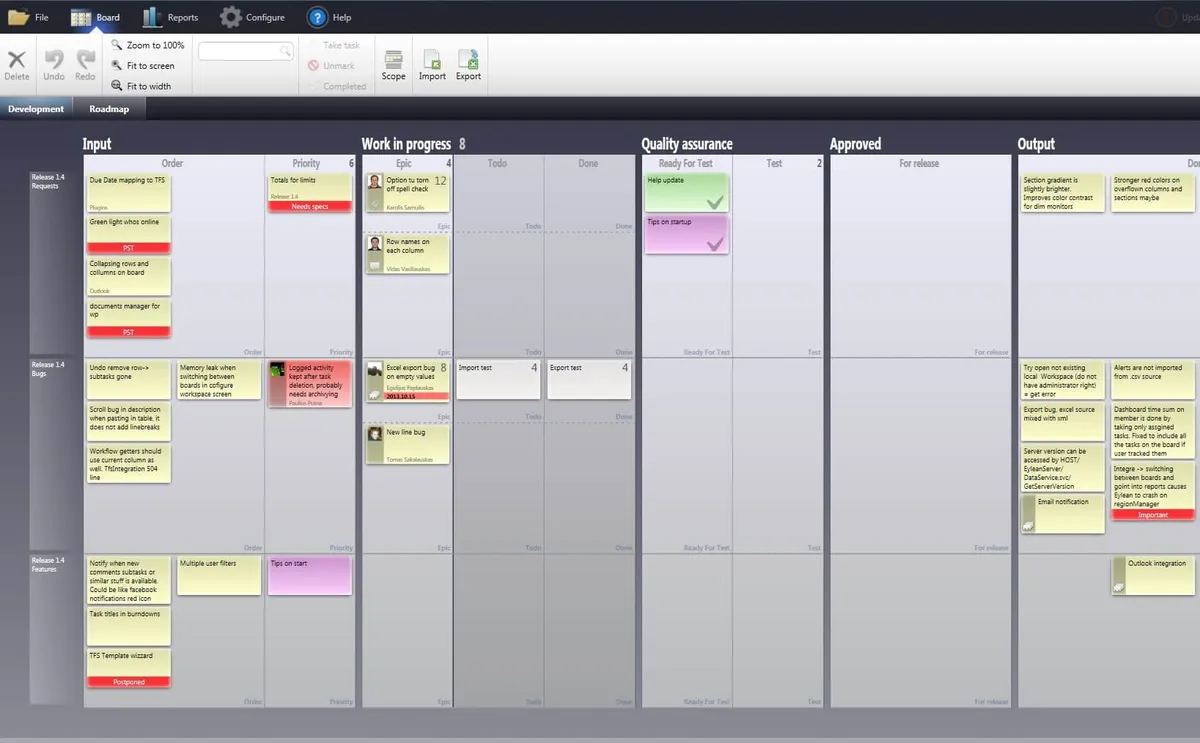Click the Priority column header
The height and width of the screenshot is (743, 1200).
click(x=306, y=163)
